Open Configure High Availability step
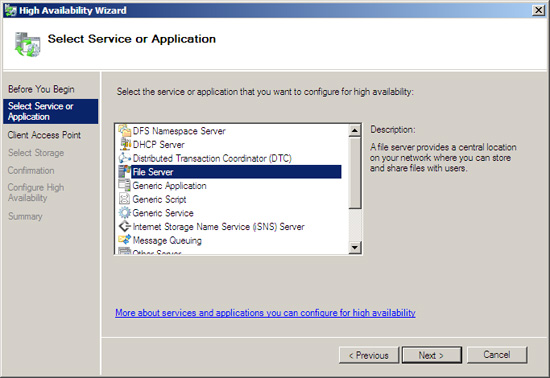Image resolution: width=550 pixels, height=378 pixels. pyautogui.click(x=36, y=193)
